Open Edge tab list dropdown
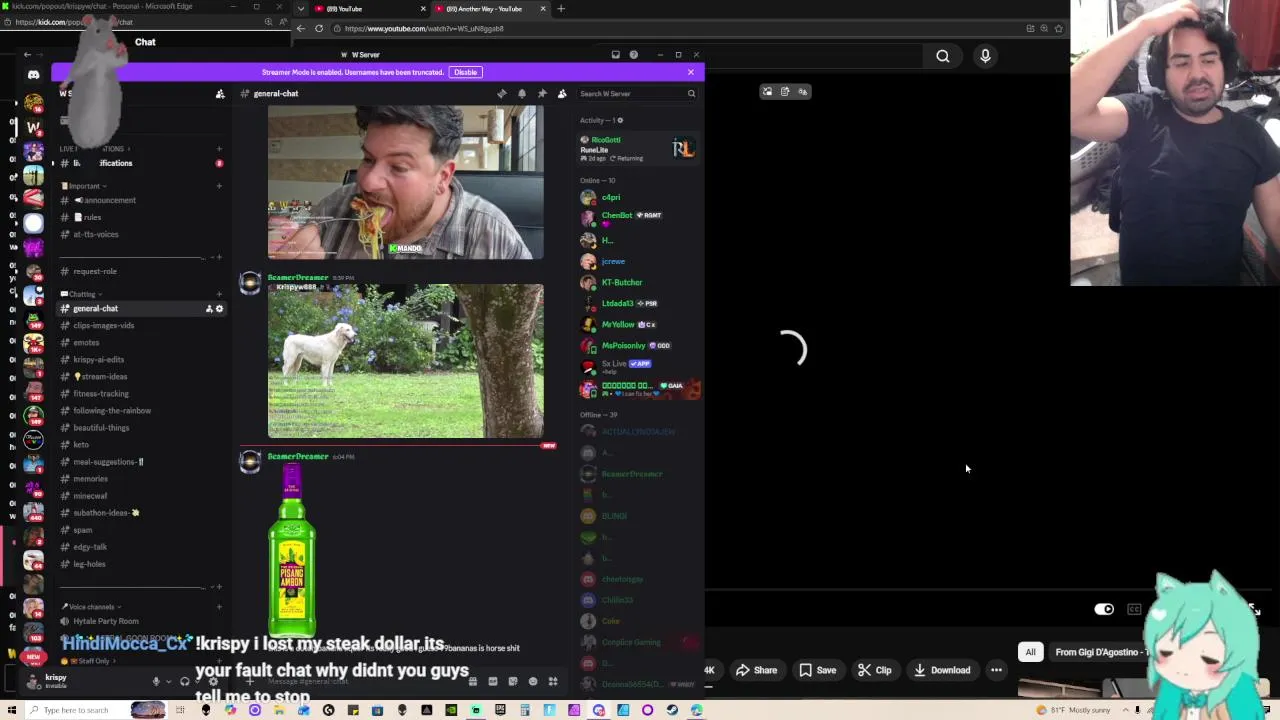1280x720 pixels. (x=303, y=9)
